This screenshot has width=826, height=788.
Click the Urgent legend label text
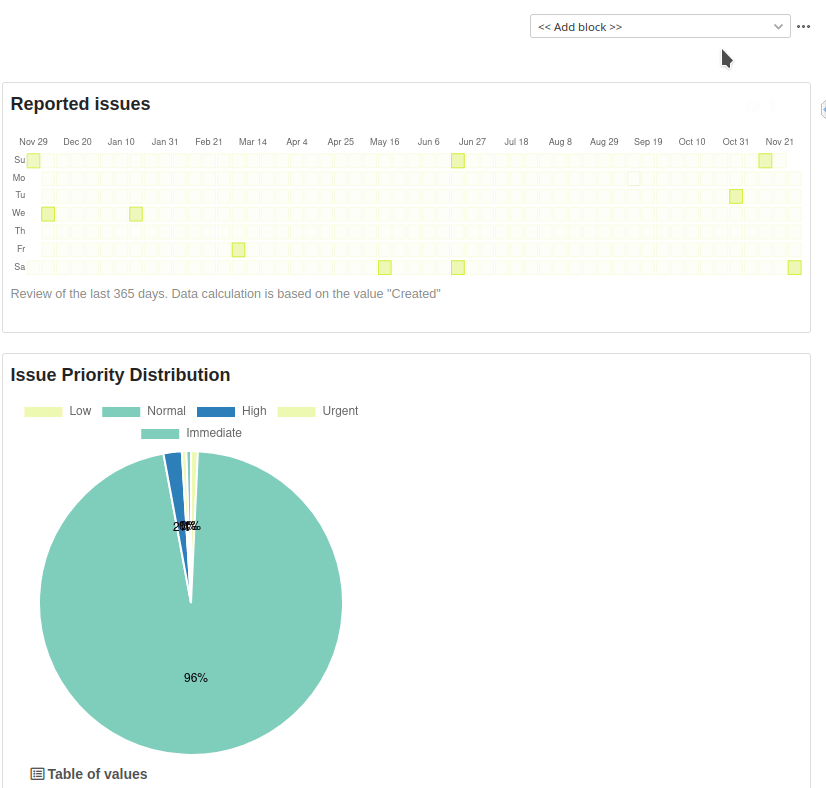pos(340,410)
